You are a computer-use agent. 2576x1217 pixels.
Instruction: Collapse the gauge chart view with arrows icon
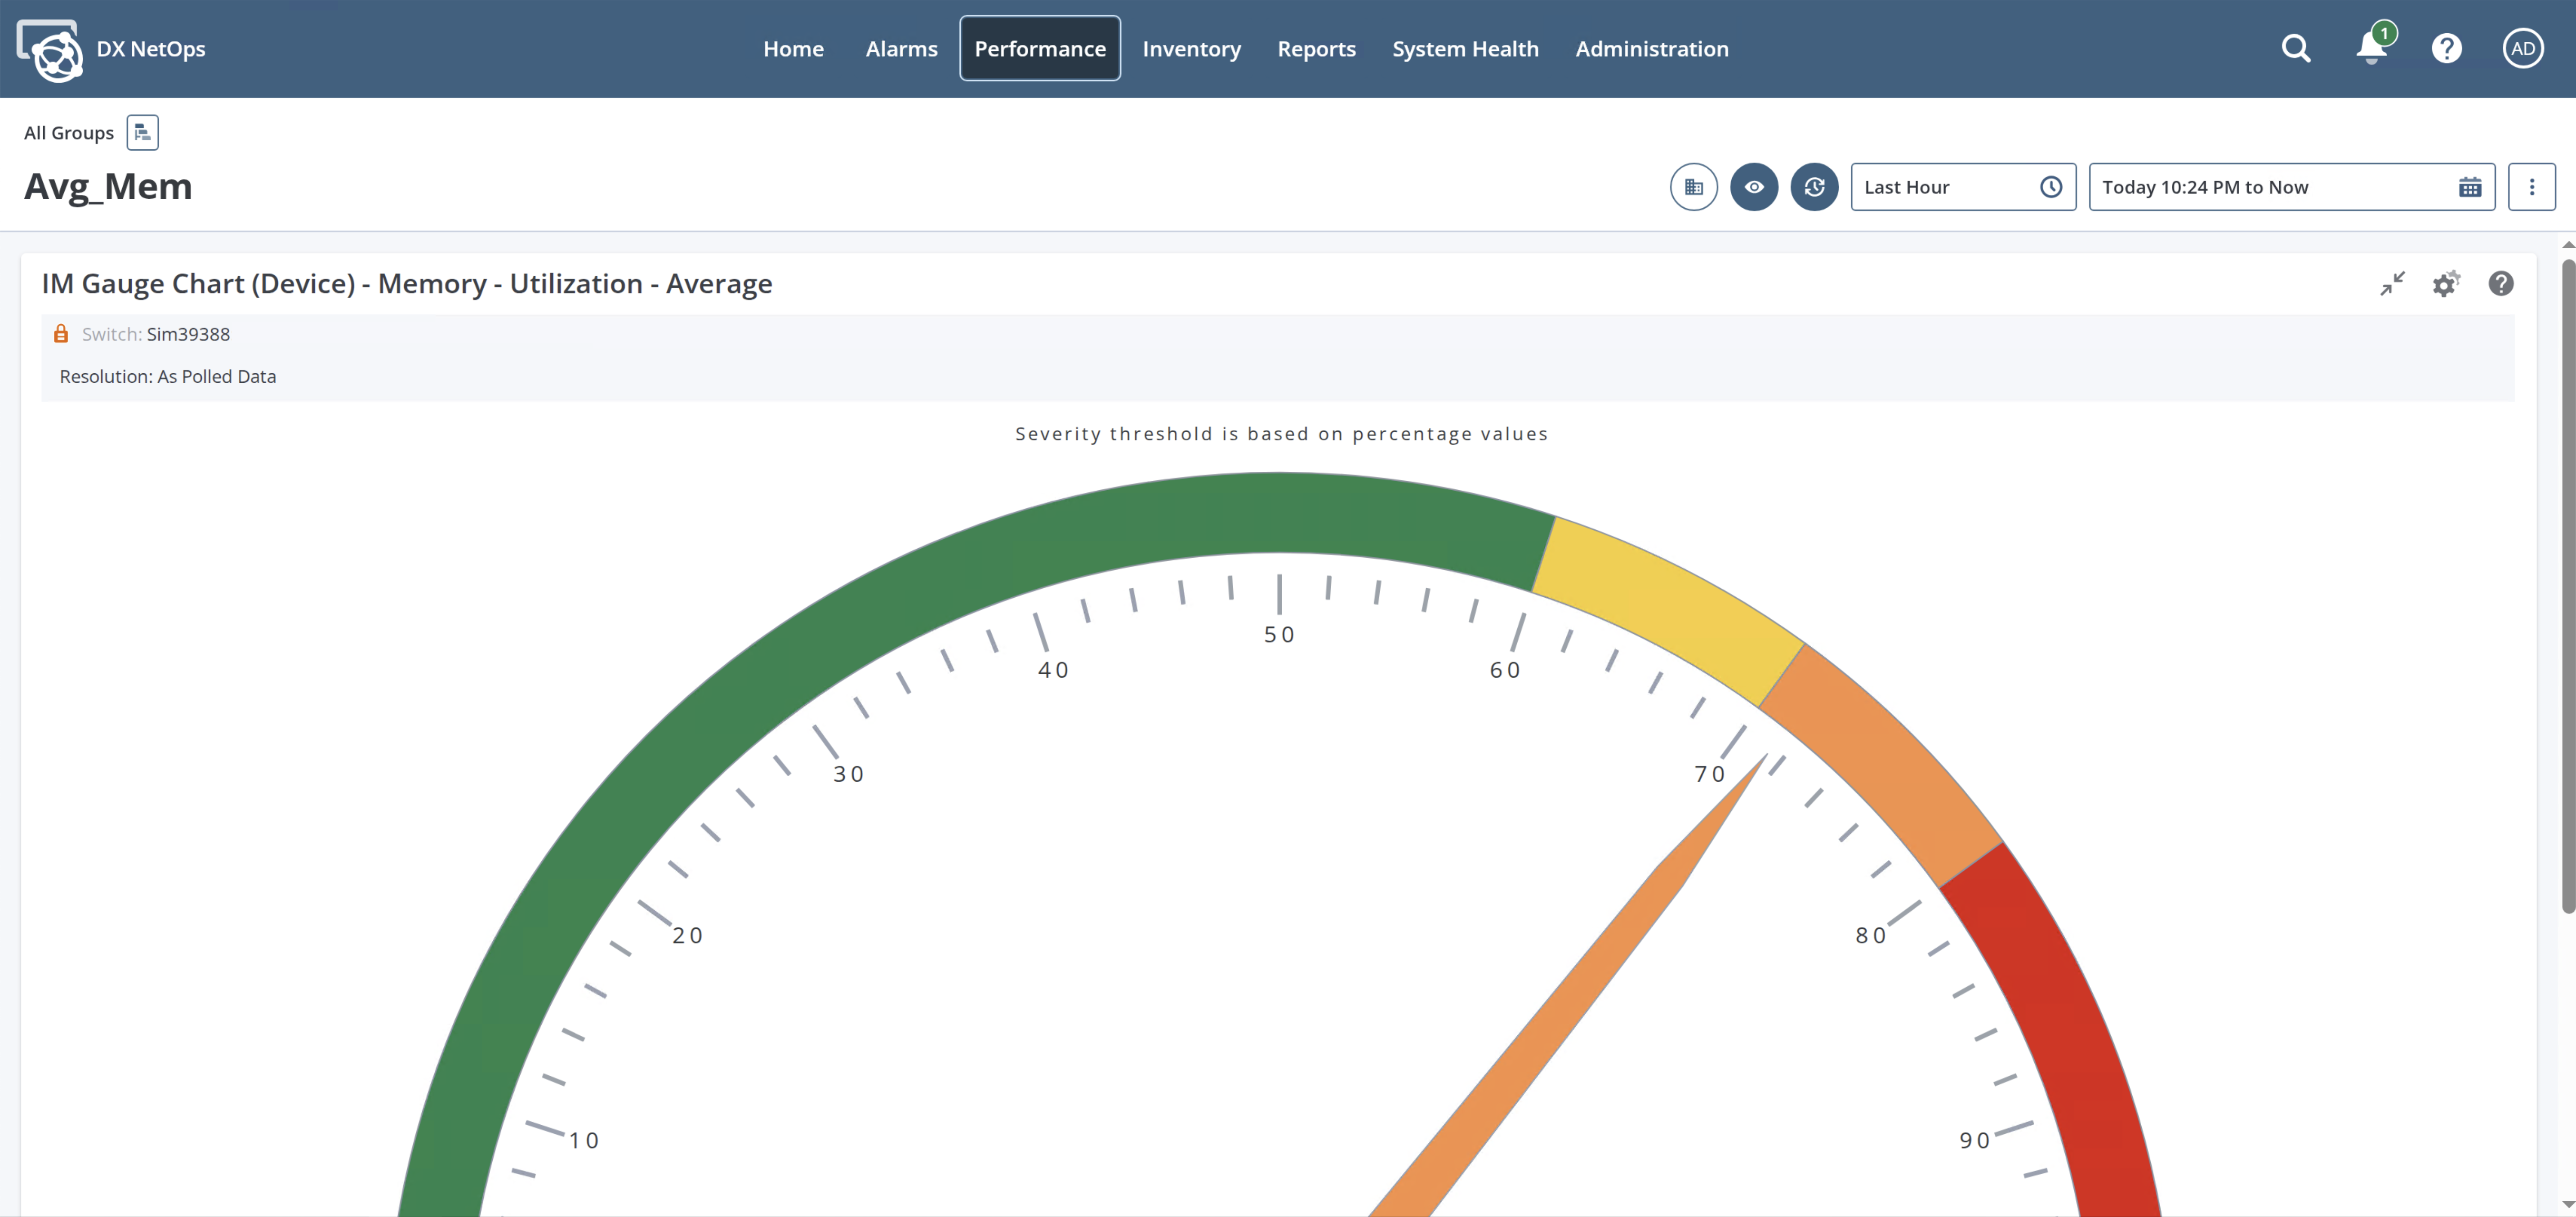pos(2392,284)
